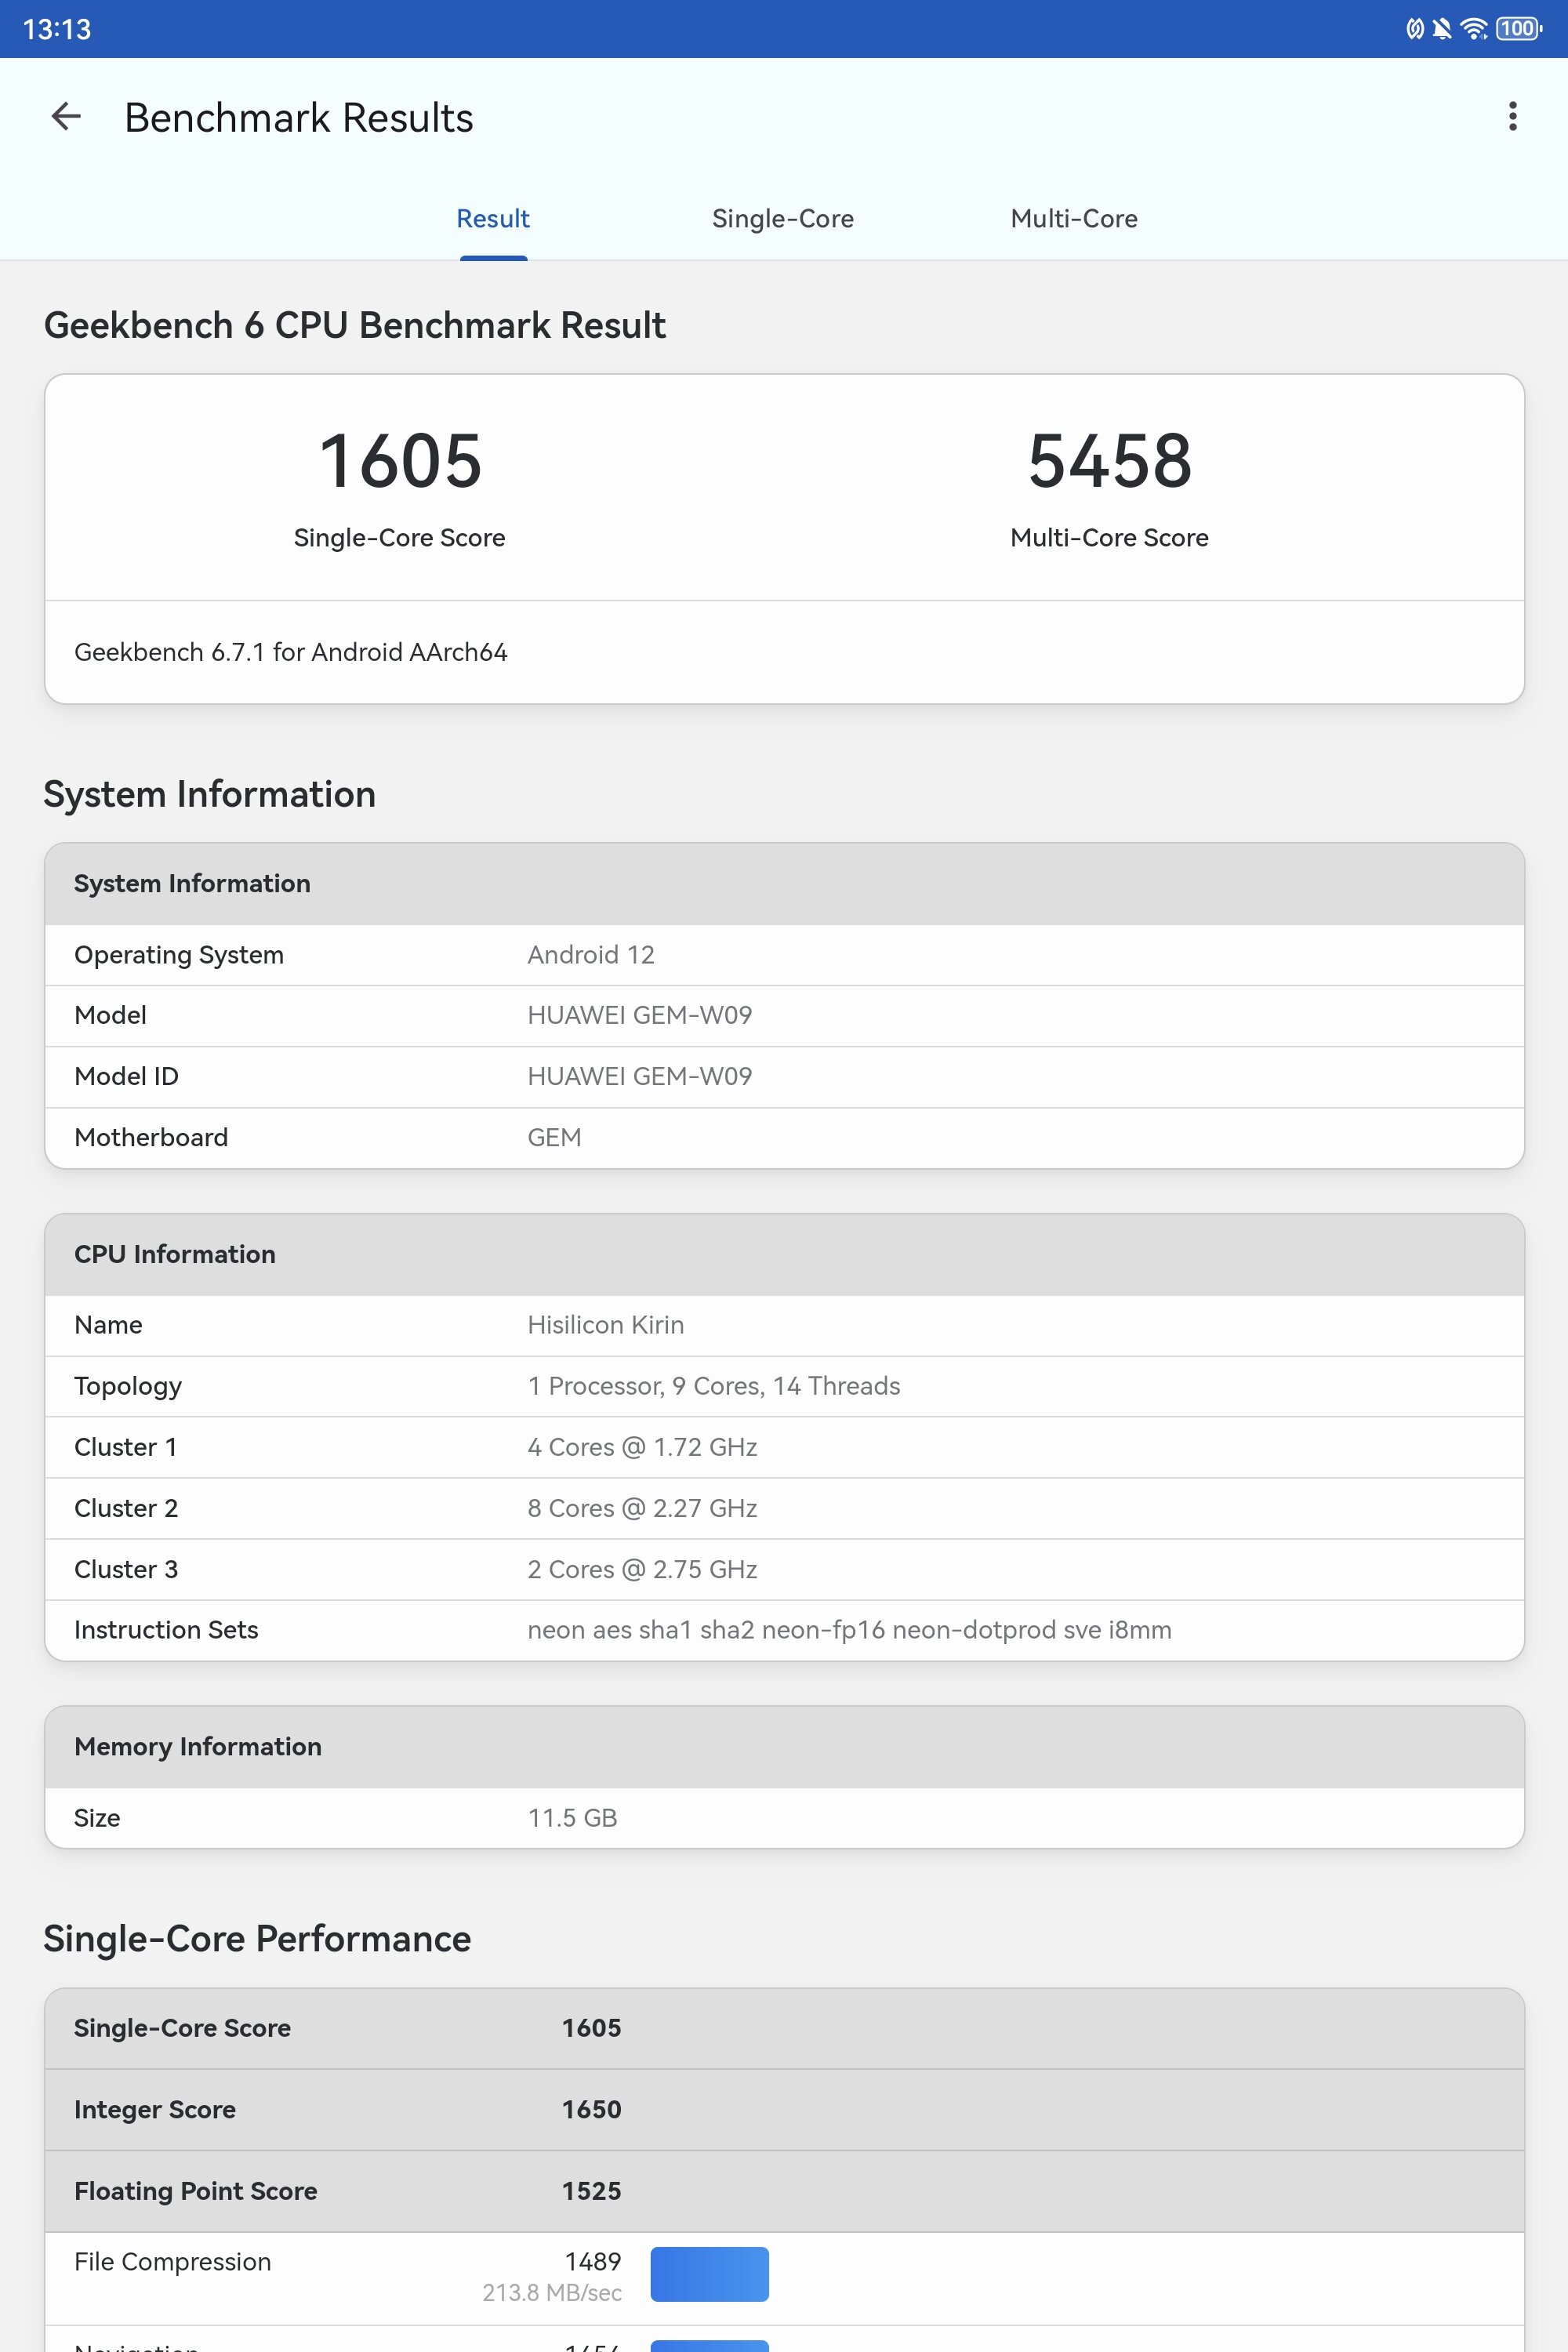Tap the File Compression row label

coord(173,2262)
